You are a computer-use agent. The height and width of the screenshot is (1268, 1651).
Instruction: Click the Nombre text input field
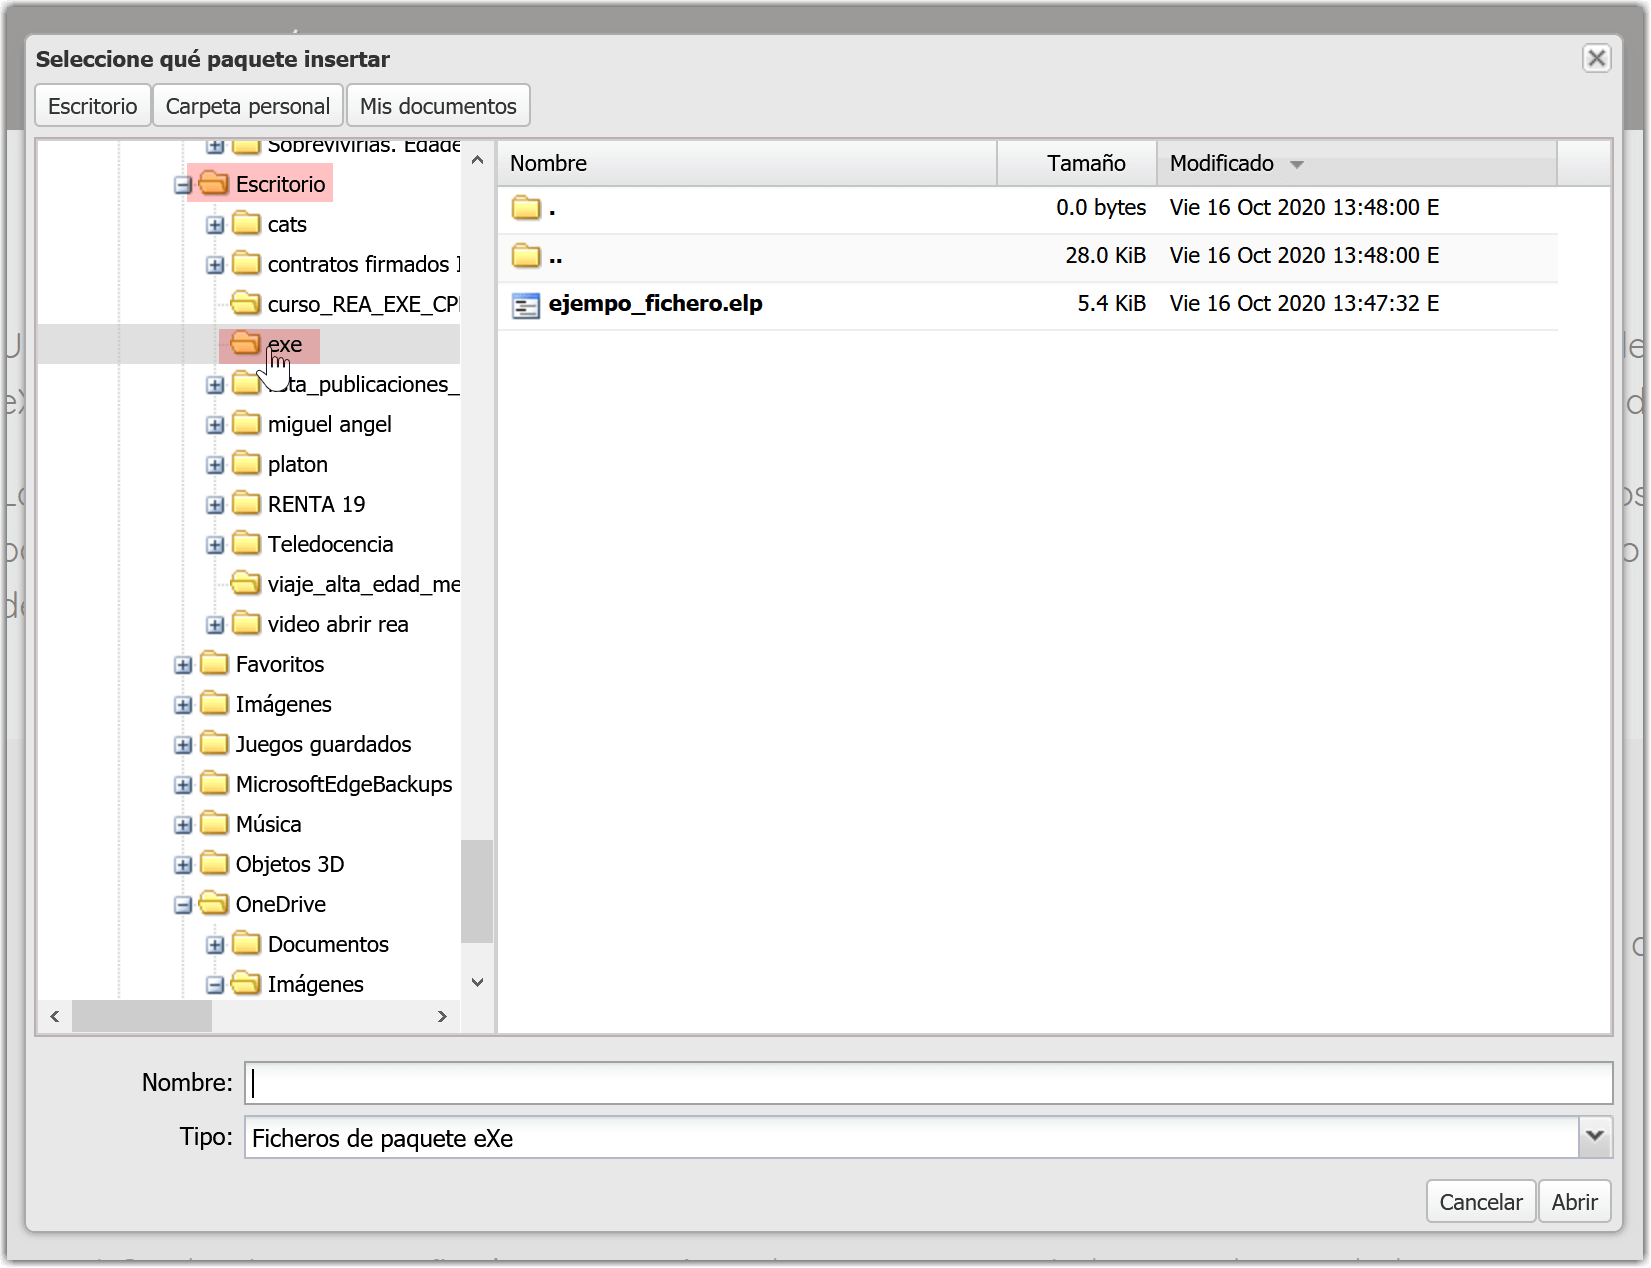coord(928,1083)
